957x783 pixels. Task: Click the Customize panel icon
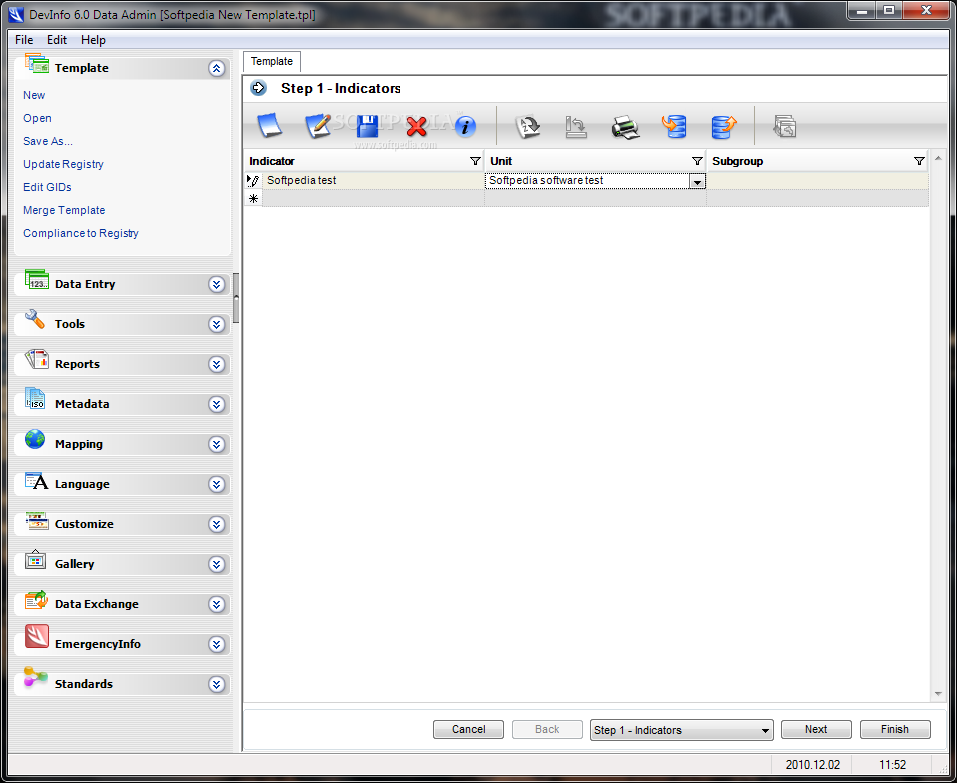click(37, 521)
